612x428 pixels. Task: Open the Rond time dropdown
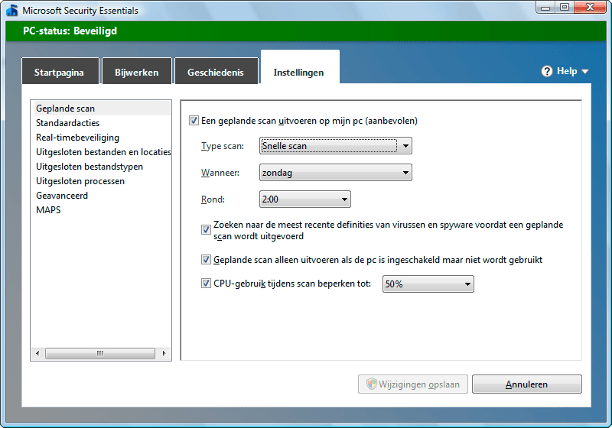pos(305,199)
